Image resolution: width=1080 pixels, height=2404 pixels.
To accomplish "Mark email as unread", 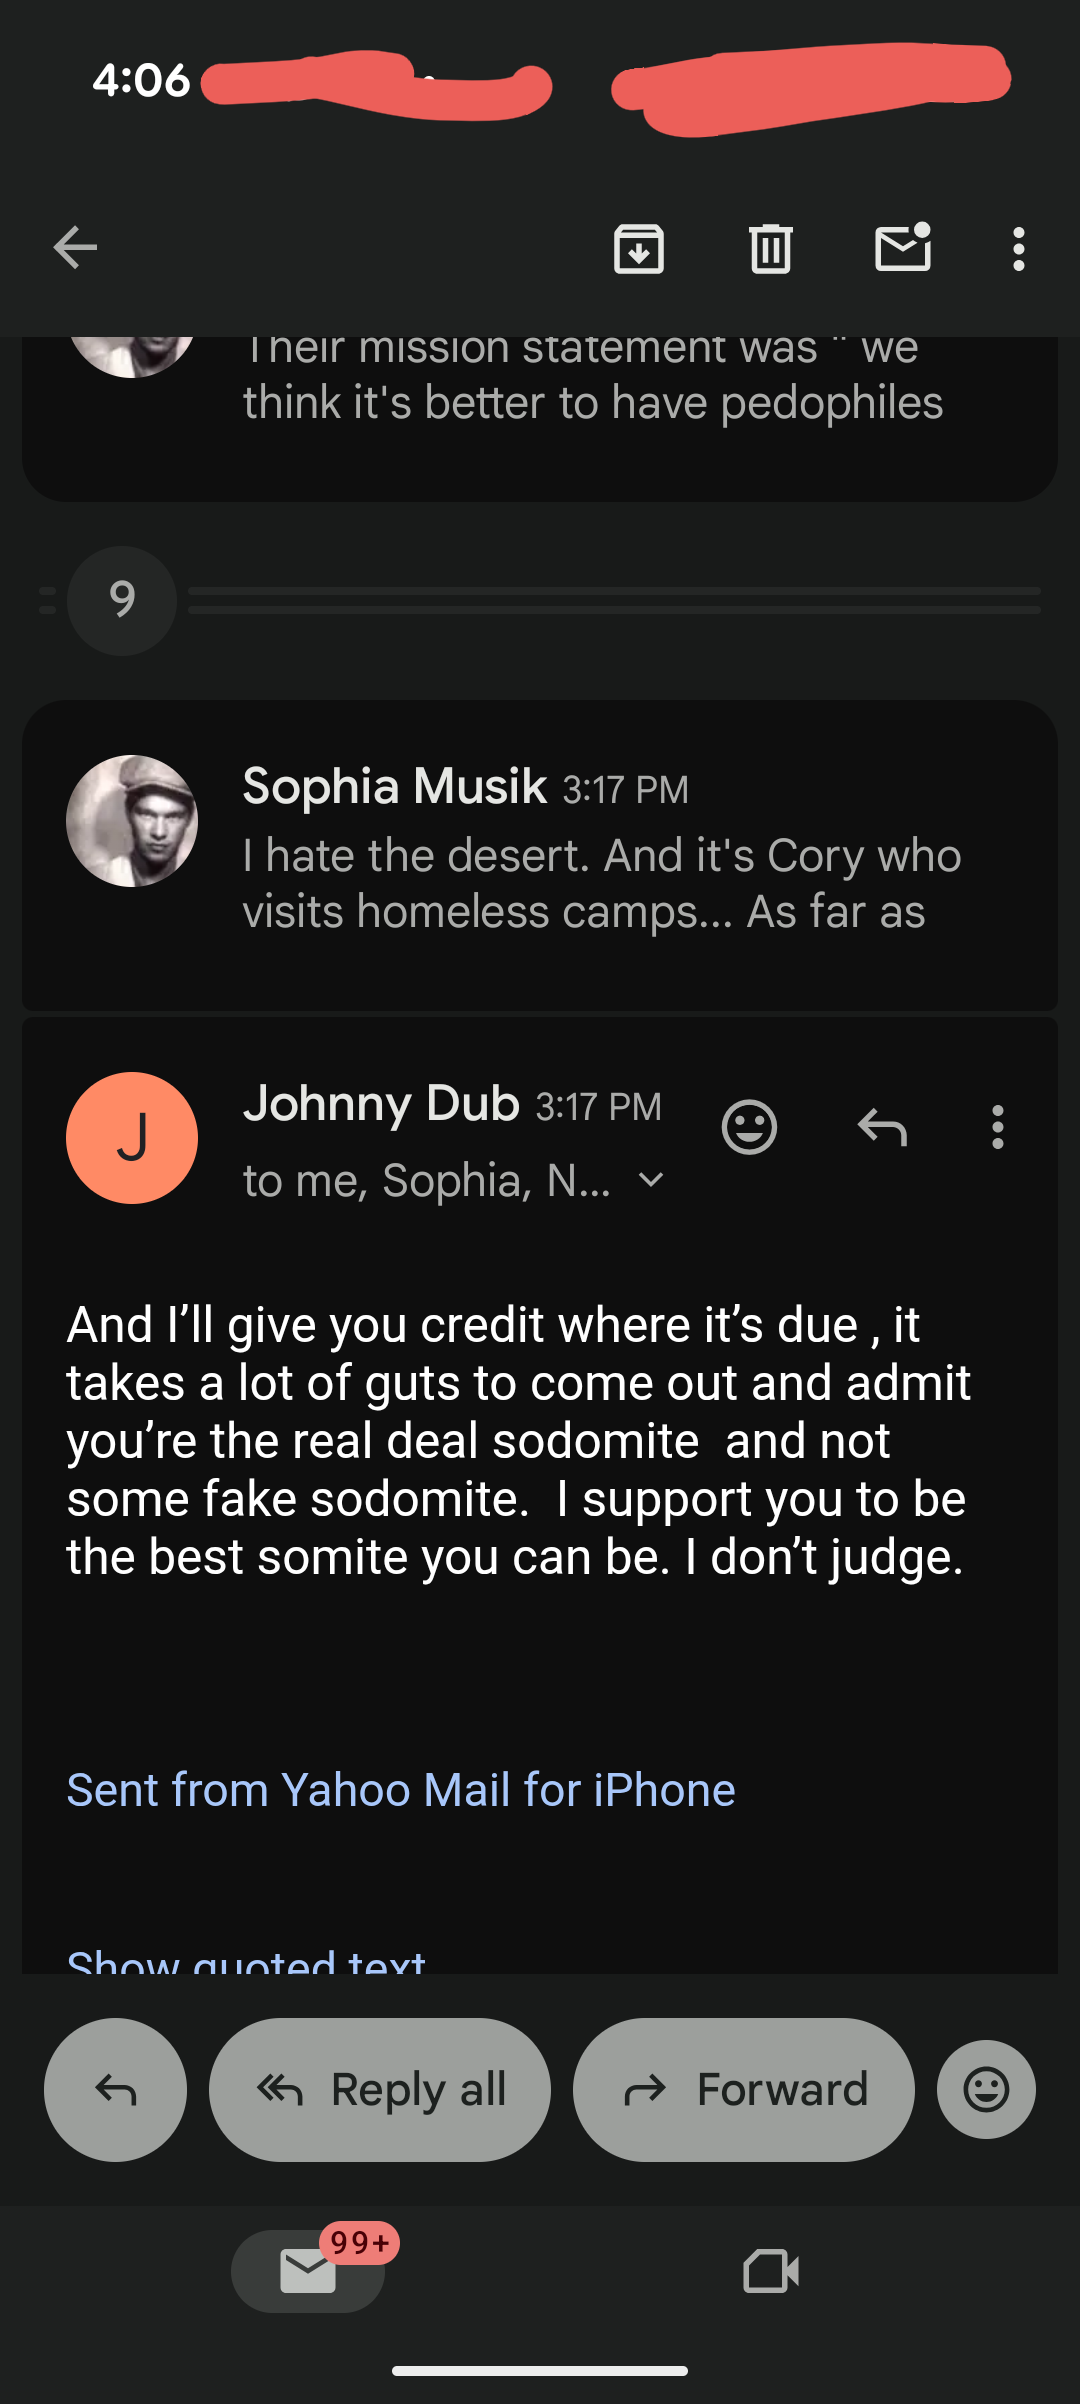I will [903, 246].
